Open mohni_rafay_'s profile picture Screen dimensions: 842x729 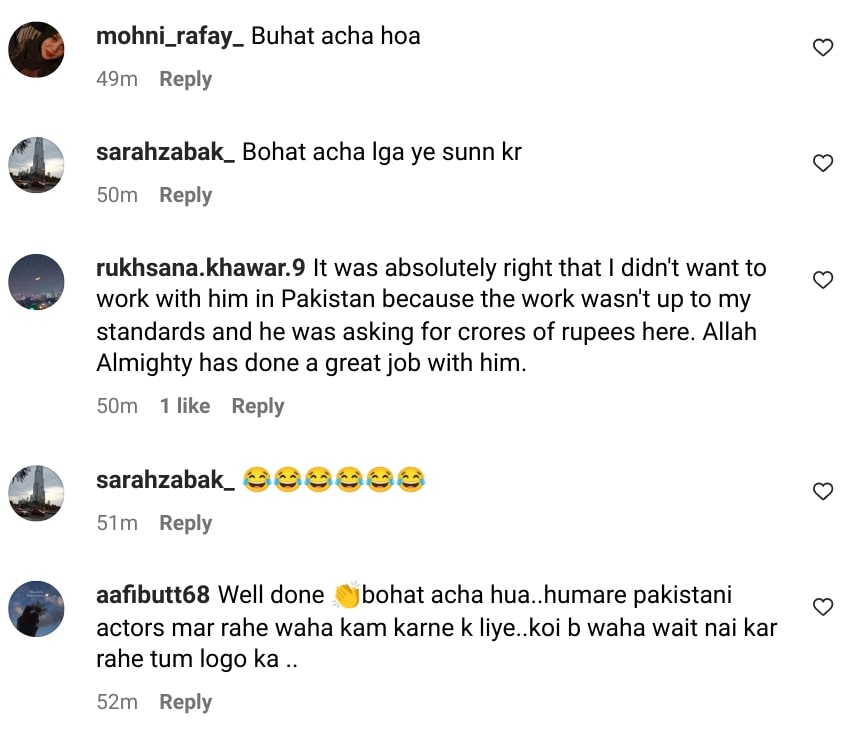tap(36, 49)
